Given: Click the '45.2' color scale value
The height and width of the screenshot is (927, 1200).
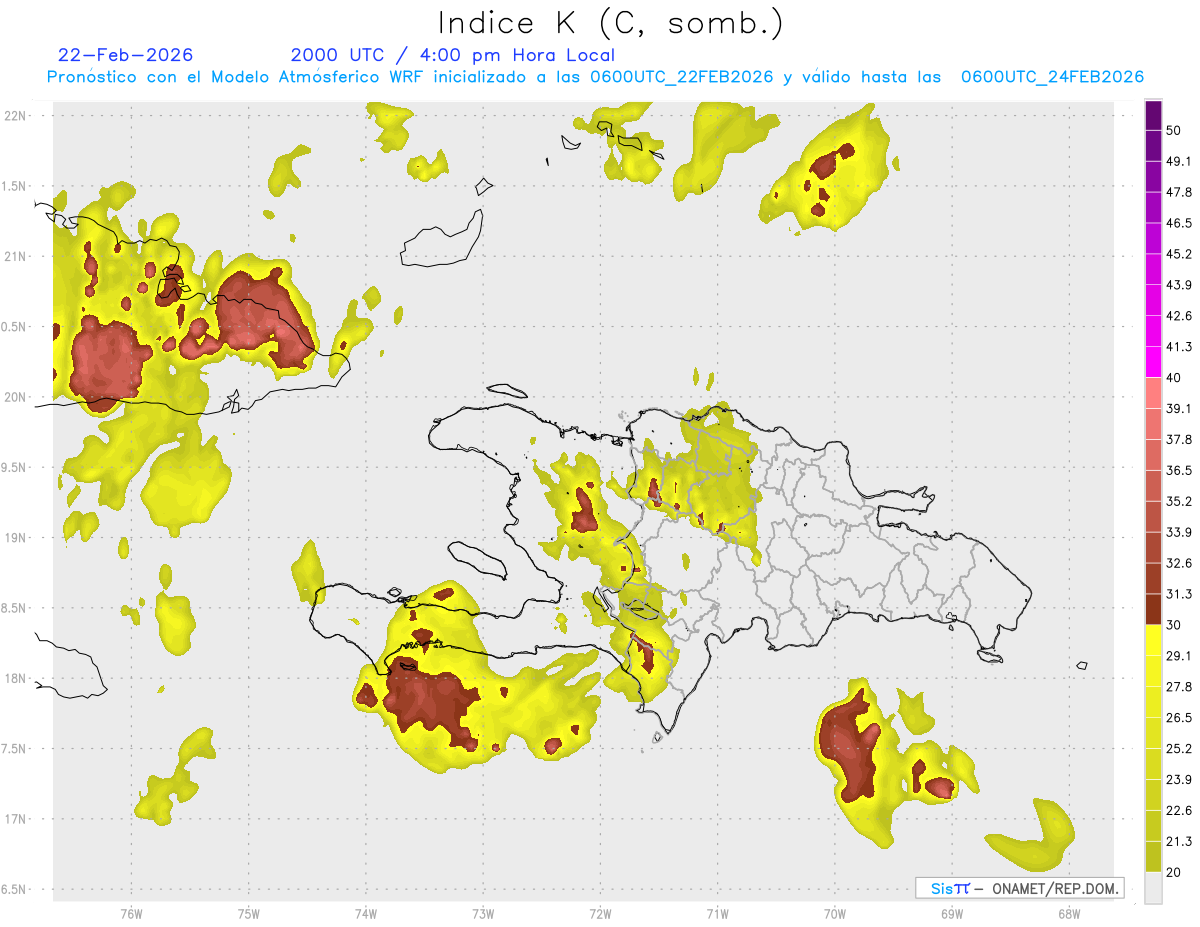Looking at the screenshot, I should coord(1179,254).
